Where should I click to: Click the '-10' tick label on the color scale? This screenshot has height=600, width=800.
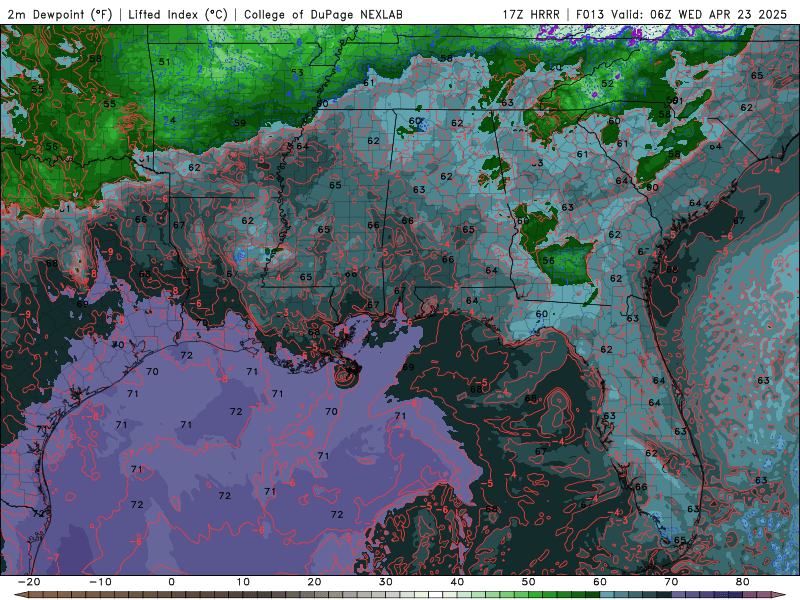point(100,582)
